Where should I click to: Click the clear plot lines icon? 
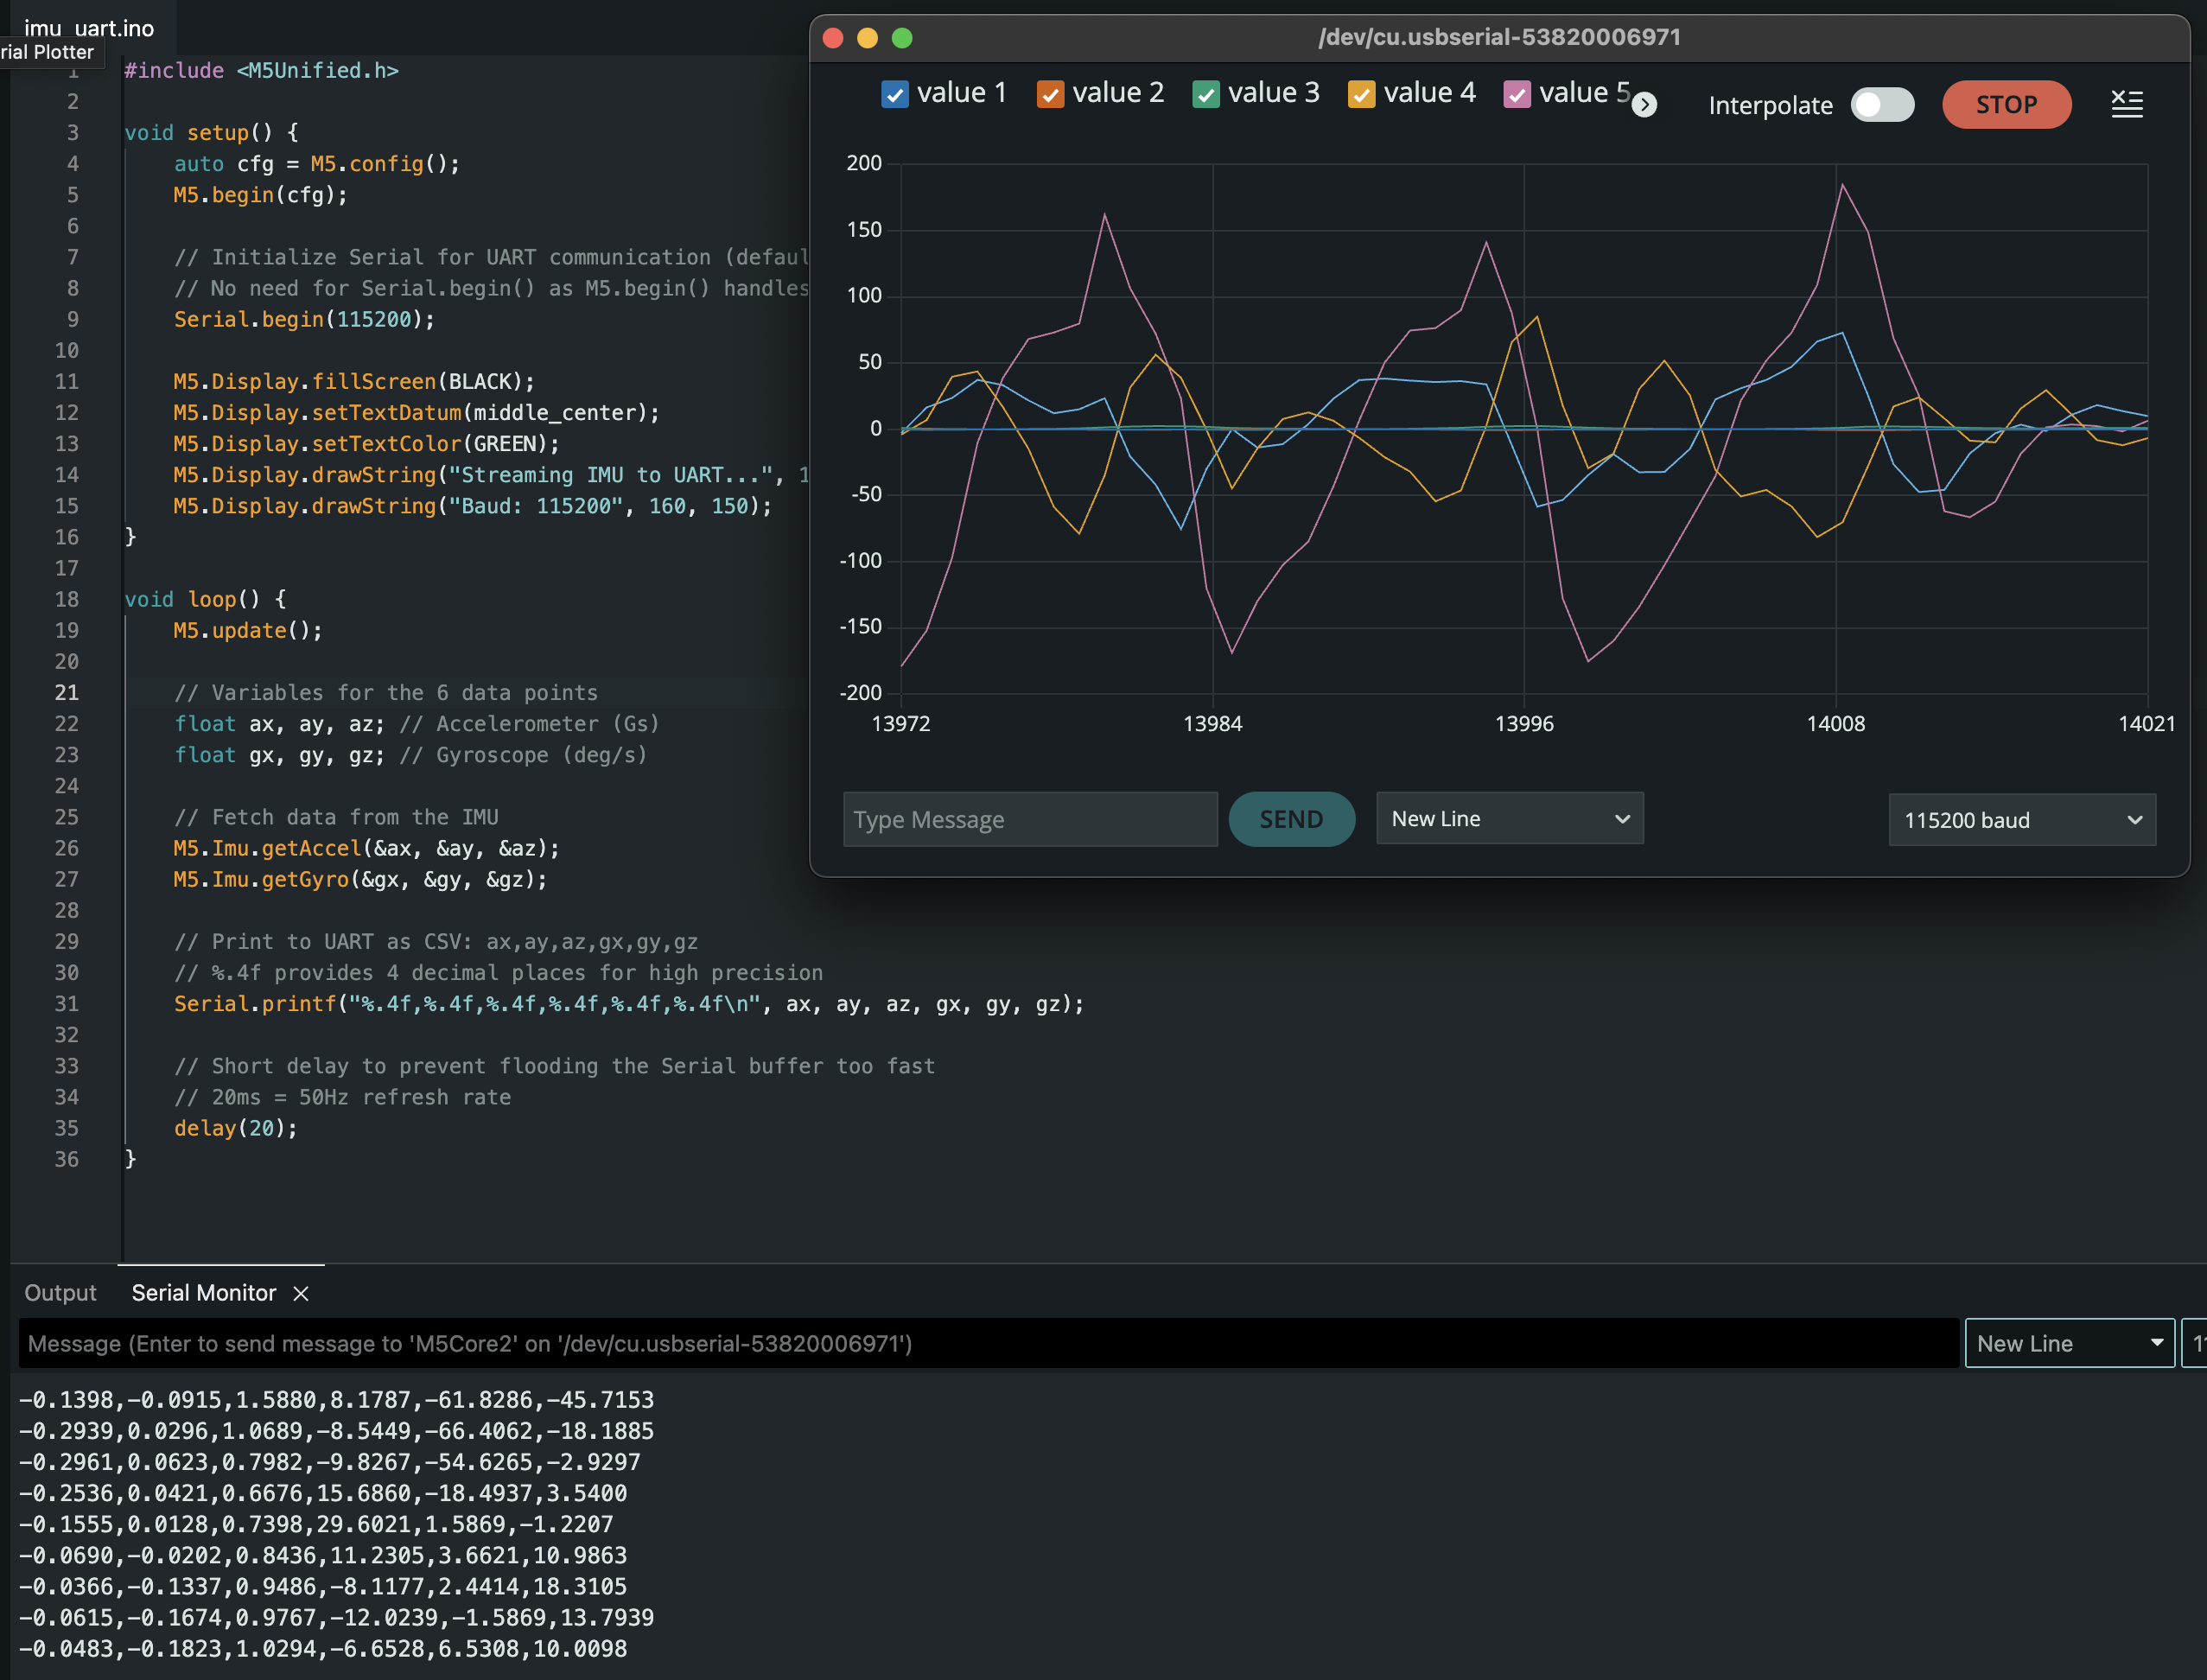pyautogui.click(x=2126, y=103)
